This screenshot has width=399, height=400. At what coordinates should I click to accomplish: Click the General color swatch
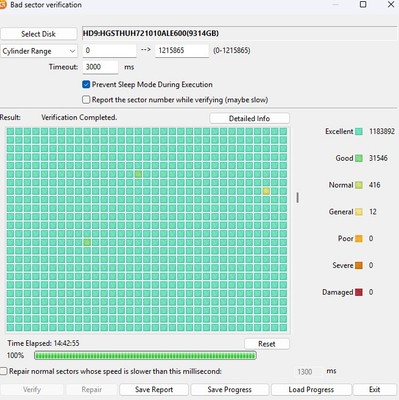(359, 212)
